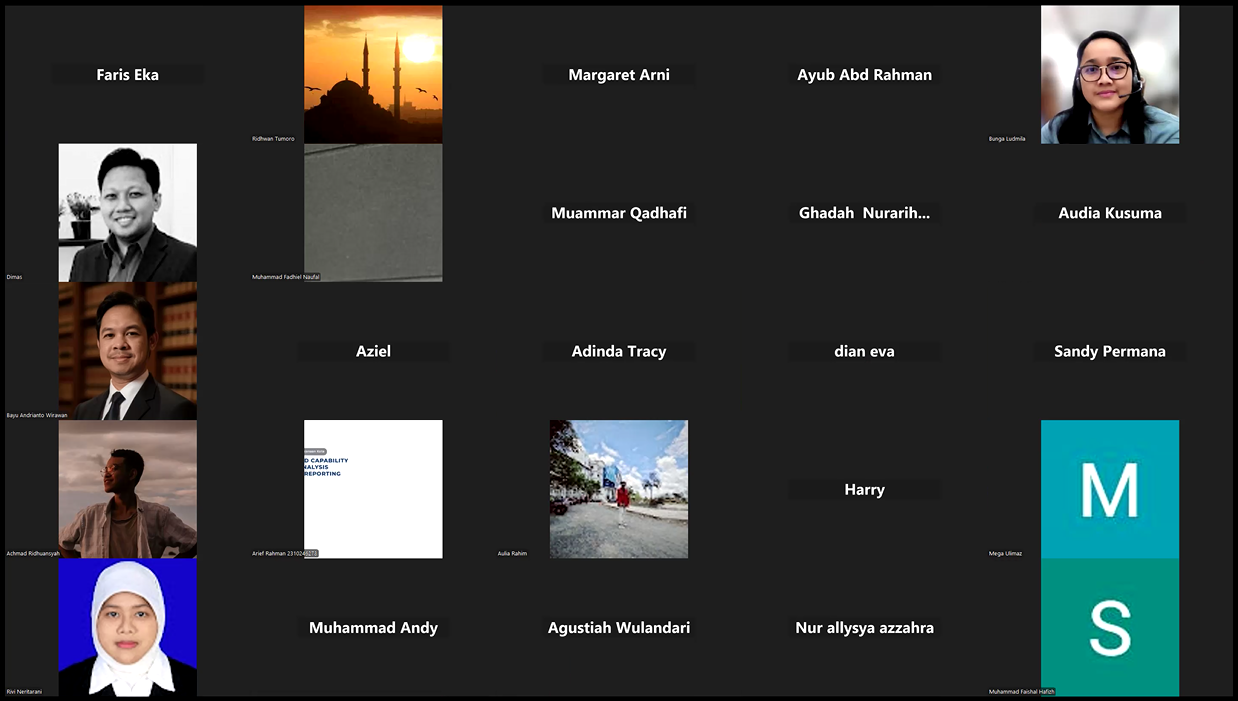Click Muhammad Fadhiel Naufal's gray video thumbnail
Image resolution: width=1238 pixels, height=701 pixels.
pos(373,213)
